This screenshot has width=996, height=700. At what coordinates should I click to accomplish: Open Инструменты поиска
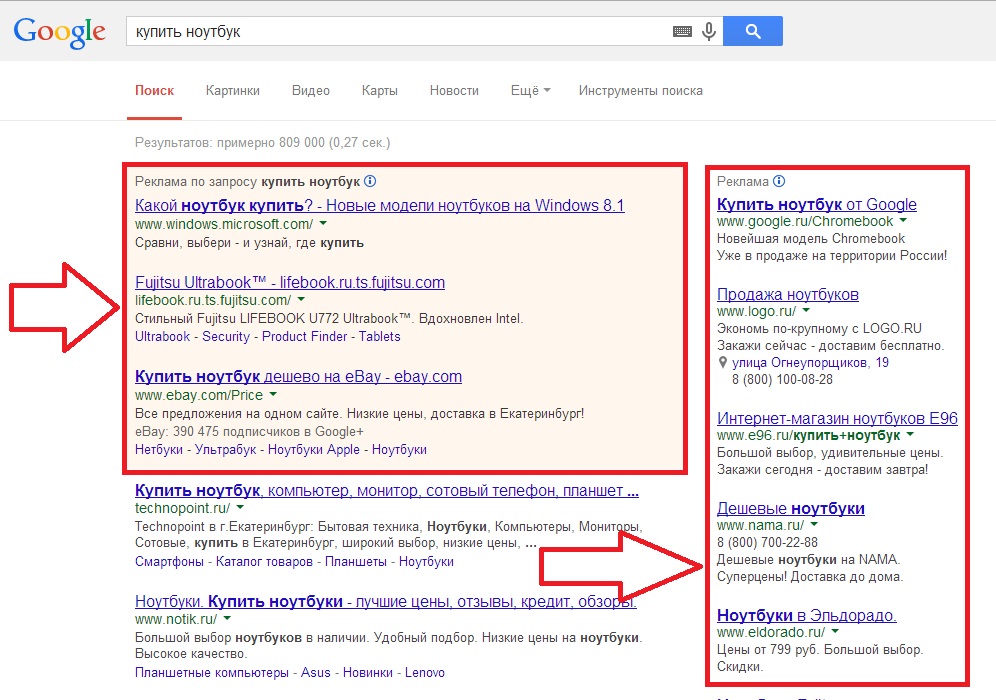(x=640, y=91)
